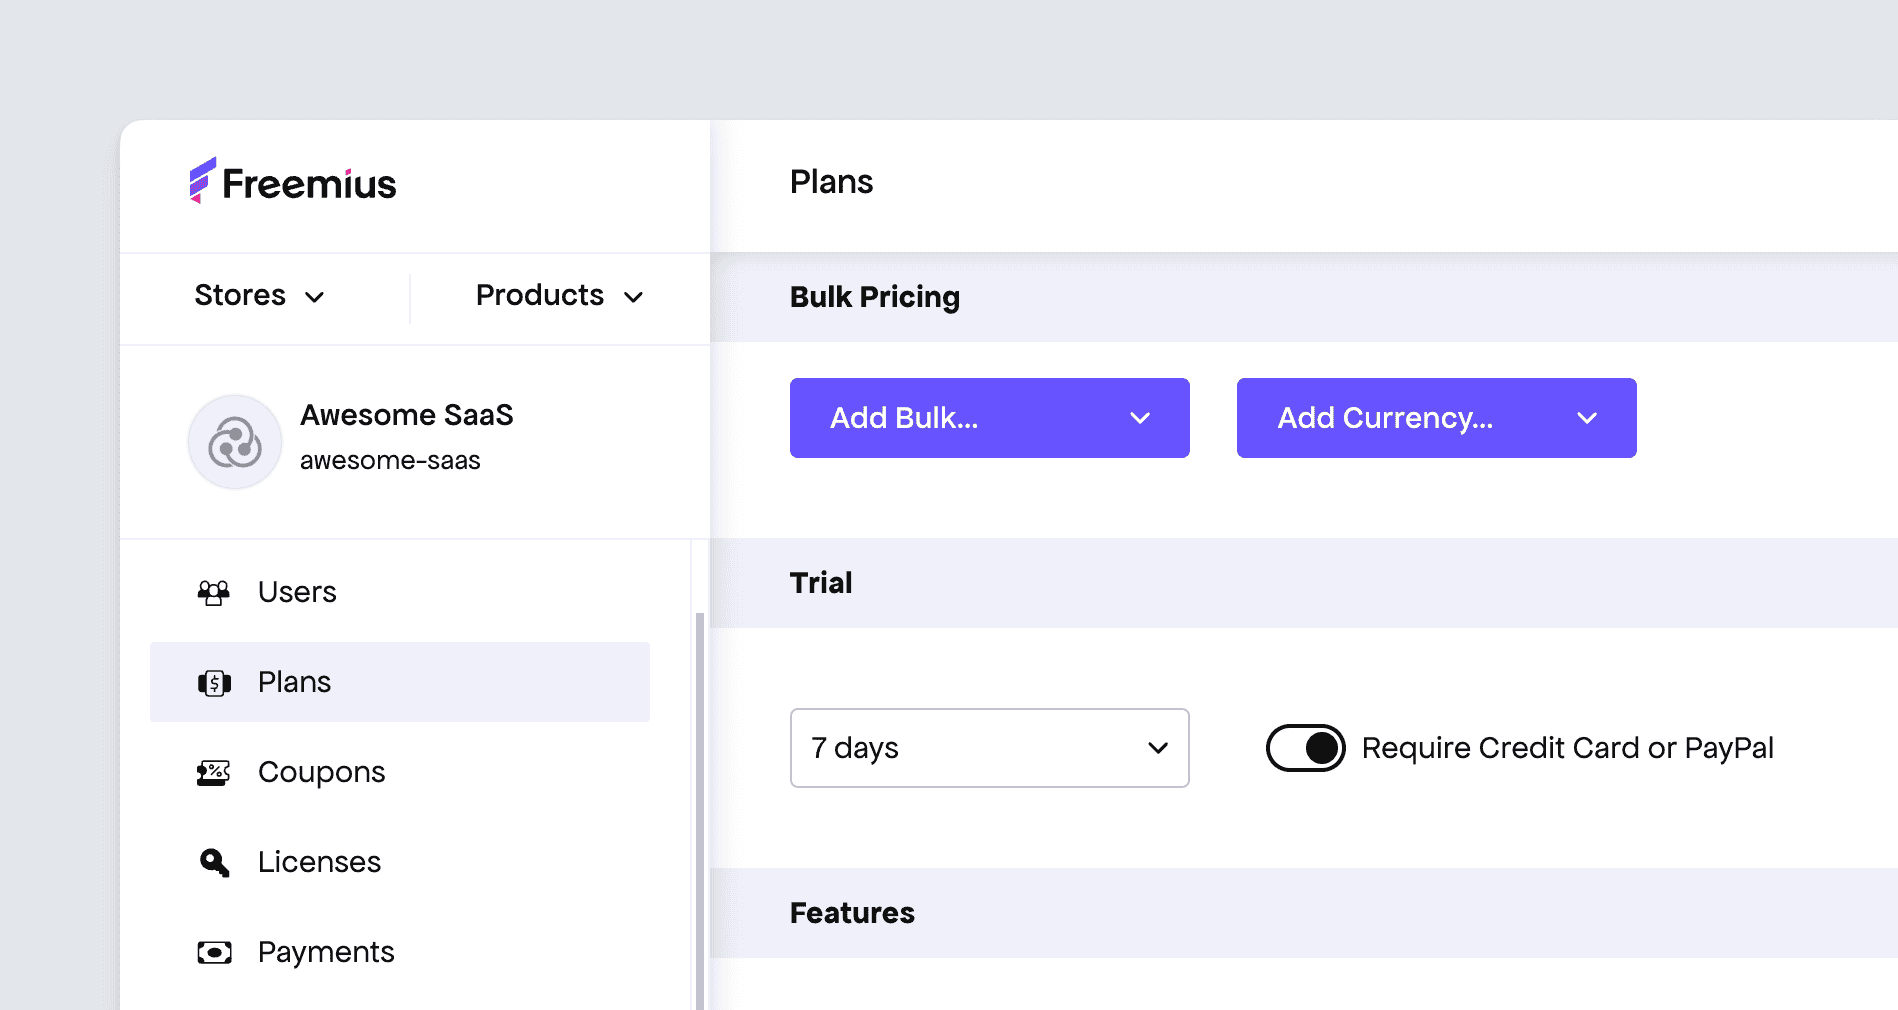The height and width of the screenshot is (1010, 1898).
Task: Click the Require Credit Card or PayPal label
Action: click(x=1567, y=748)
